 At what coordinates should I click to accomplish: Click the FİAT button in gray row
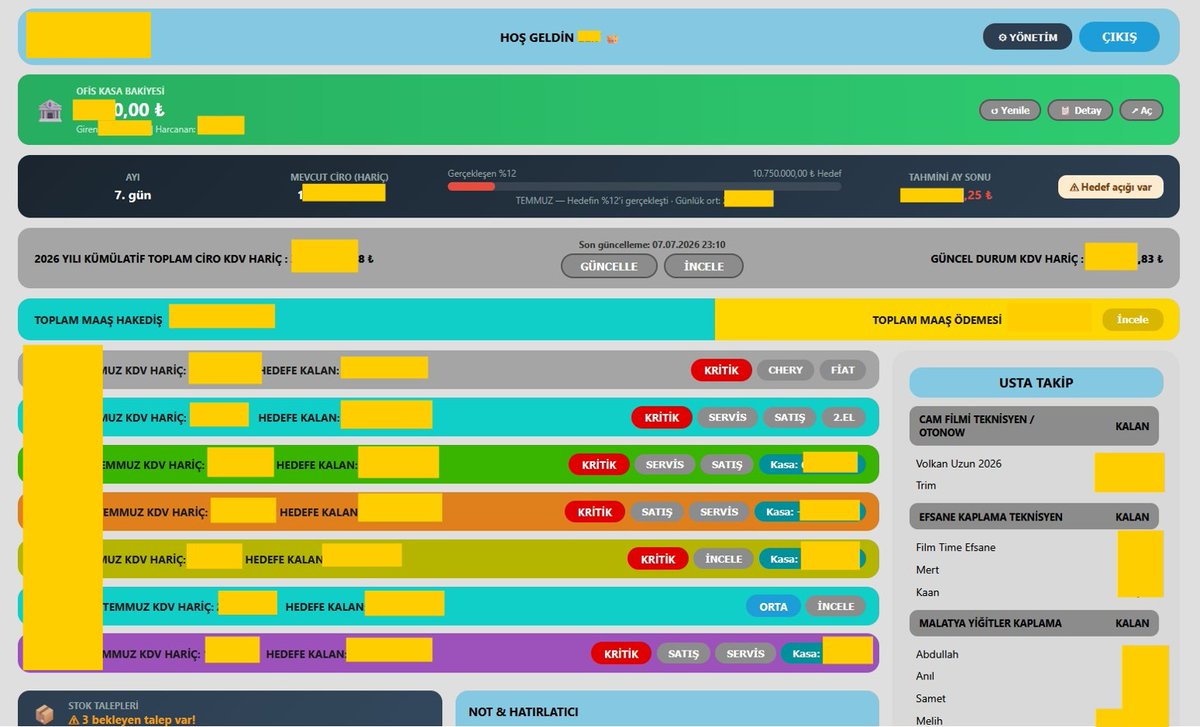coord(843,370)
